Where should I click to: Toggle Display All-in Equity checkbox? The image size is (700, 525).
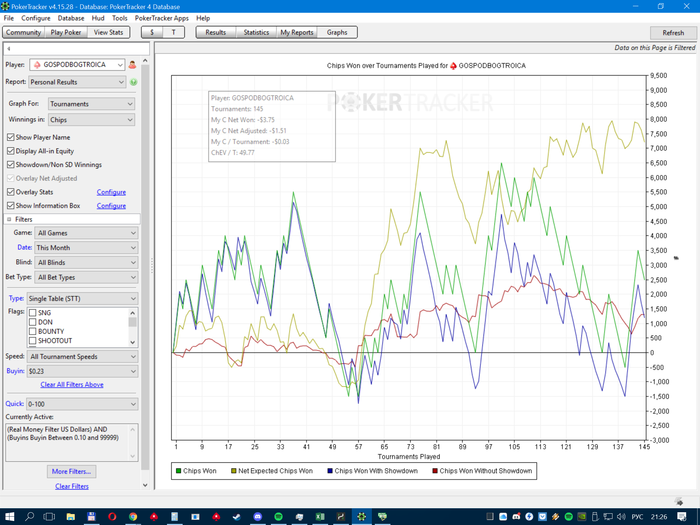coord(11,151)
